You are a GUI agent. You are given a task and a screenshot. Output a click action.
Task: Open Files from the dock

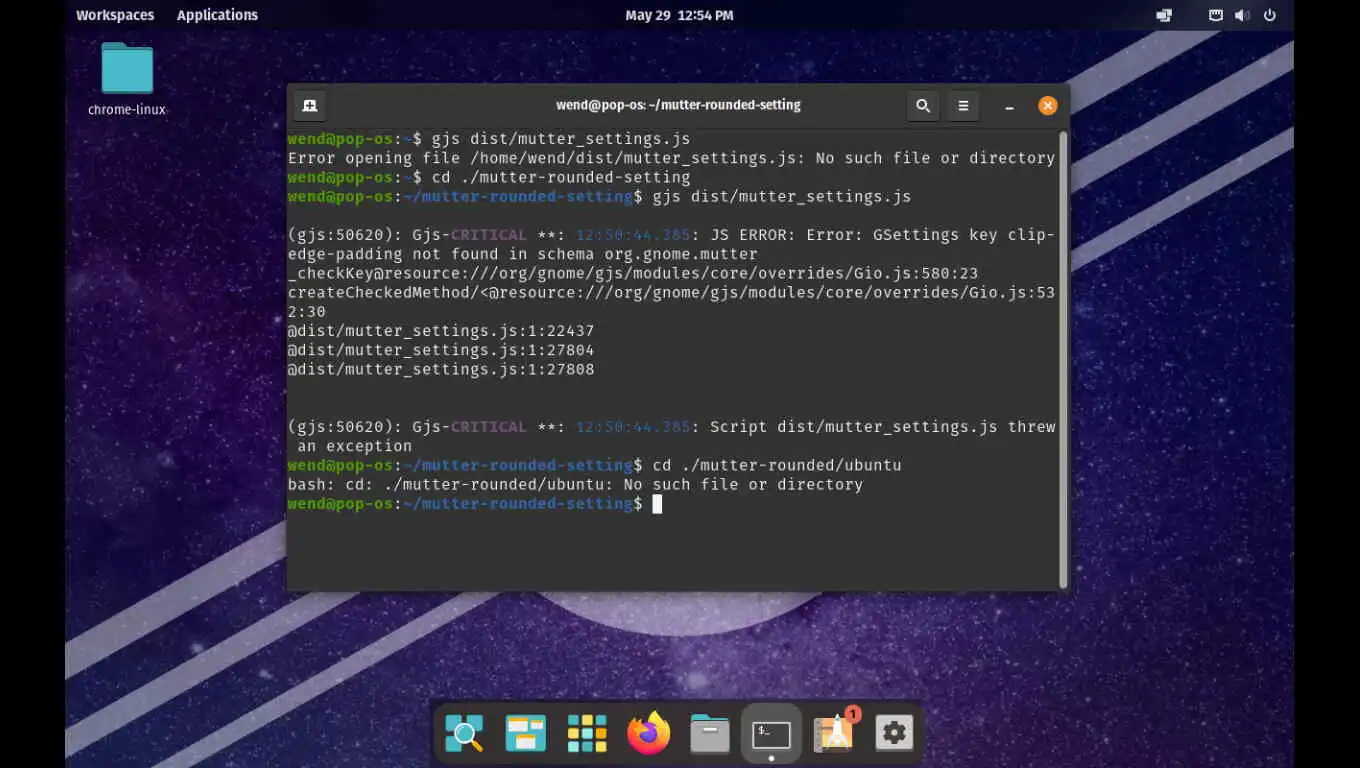click(710, 734)
